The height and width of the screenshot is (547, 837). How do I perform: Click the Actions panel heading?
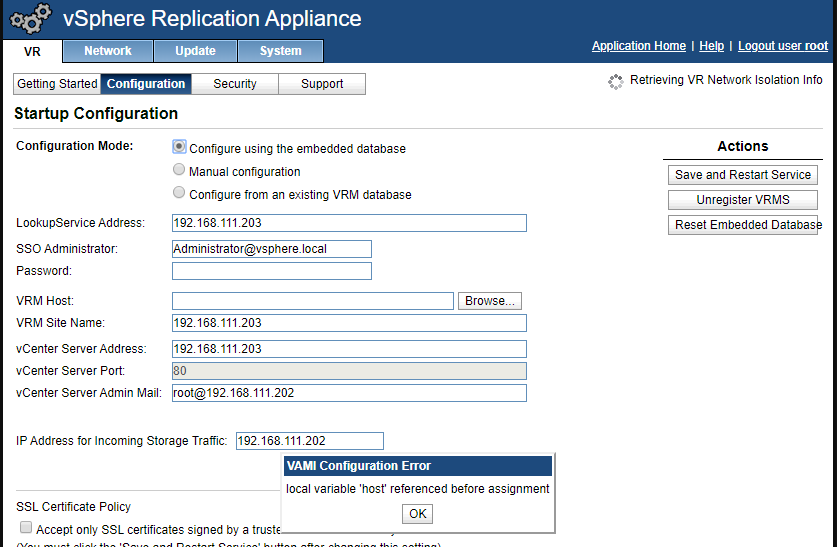[x=743, y=146]
